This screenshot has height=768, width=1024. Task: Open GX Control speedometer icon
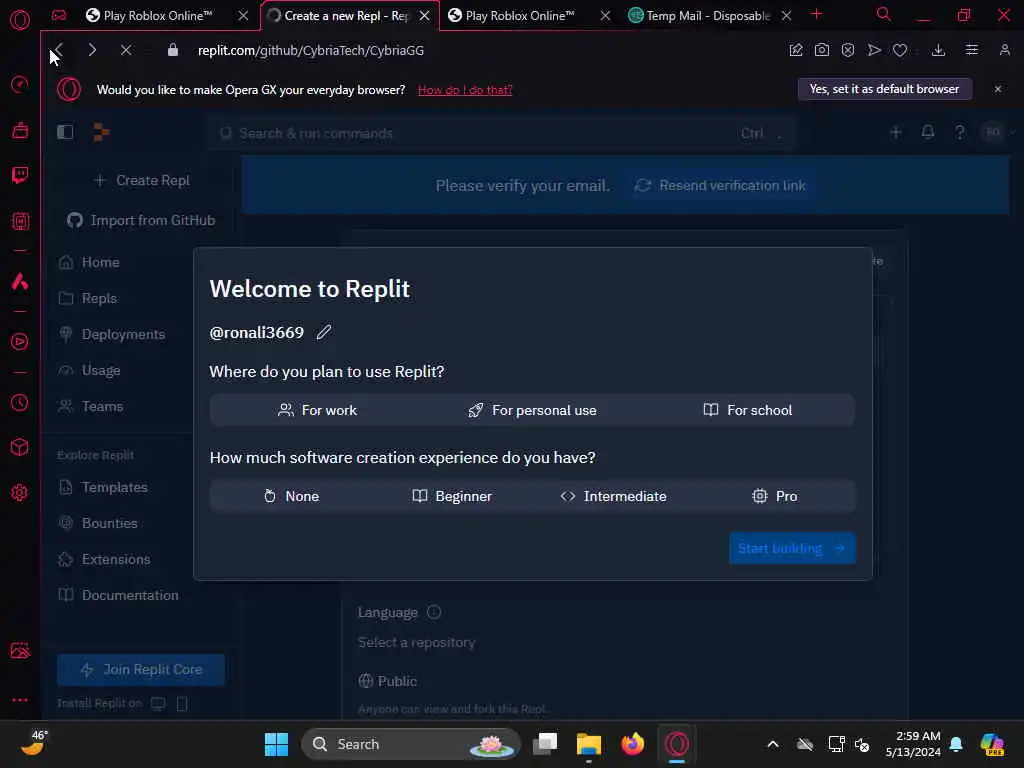pyautogui.click(x=20, y=84)
